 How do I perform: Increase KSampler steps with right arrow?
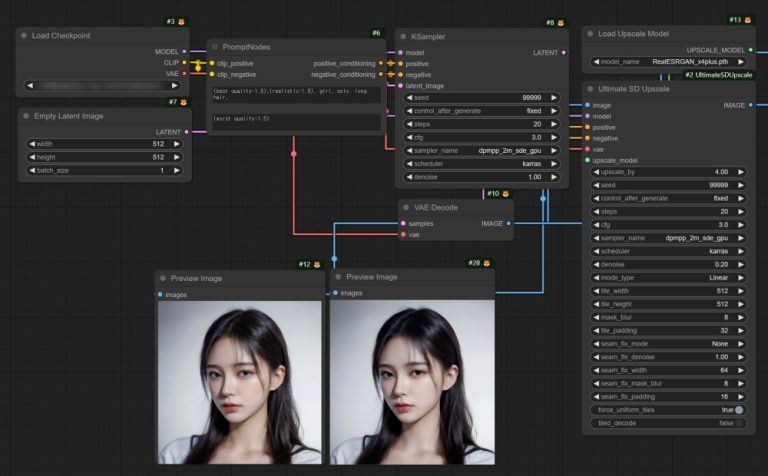[x=553, y=124]
